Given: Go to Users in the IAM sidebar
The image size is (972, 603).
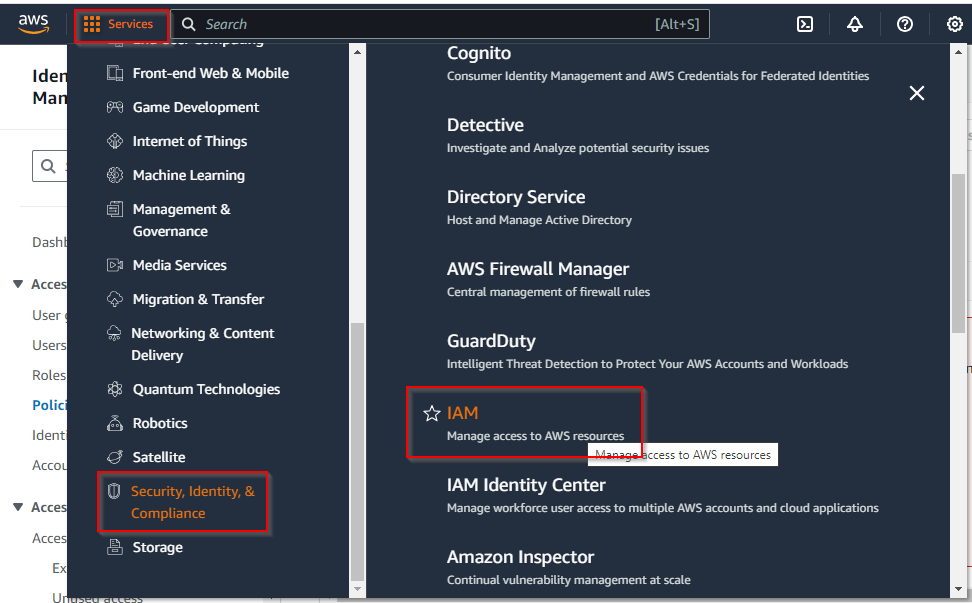Looking at the screenshot, I should point(49,345).
